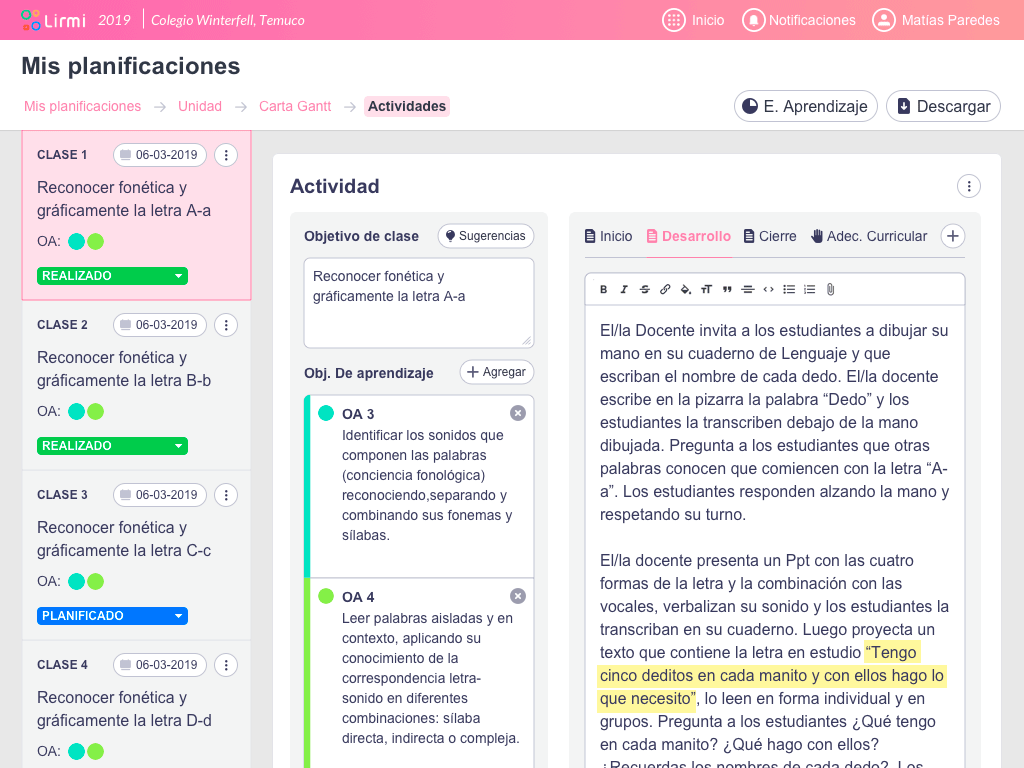Change text size with the TT icon
This screenshot has height=768, width=1024.
click(x=707, y=289)
